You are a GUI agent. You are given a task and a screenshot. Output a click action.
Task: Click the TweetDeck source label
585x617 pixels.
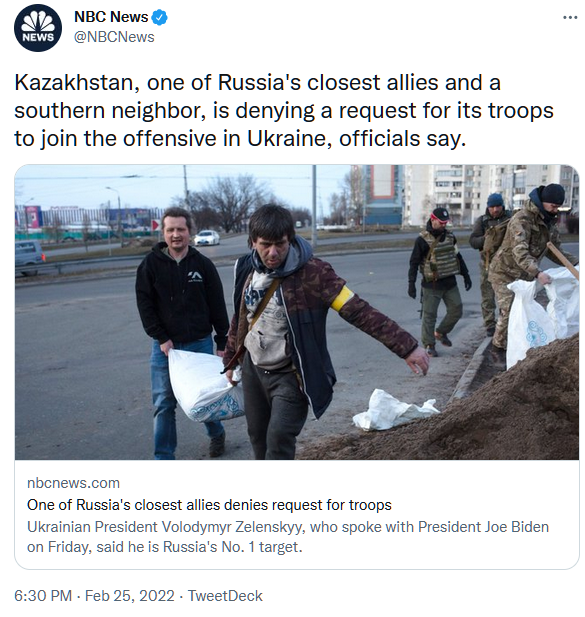click(225, 595)
